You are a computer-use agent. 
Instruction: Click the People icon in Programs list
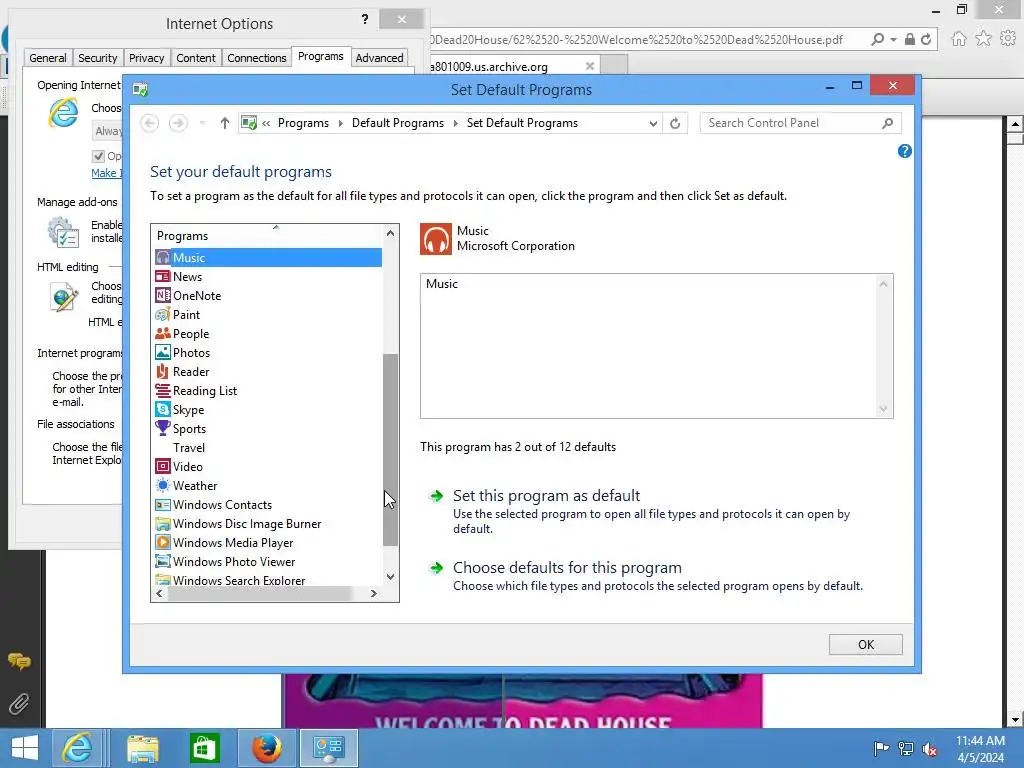pos(163,333)
